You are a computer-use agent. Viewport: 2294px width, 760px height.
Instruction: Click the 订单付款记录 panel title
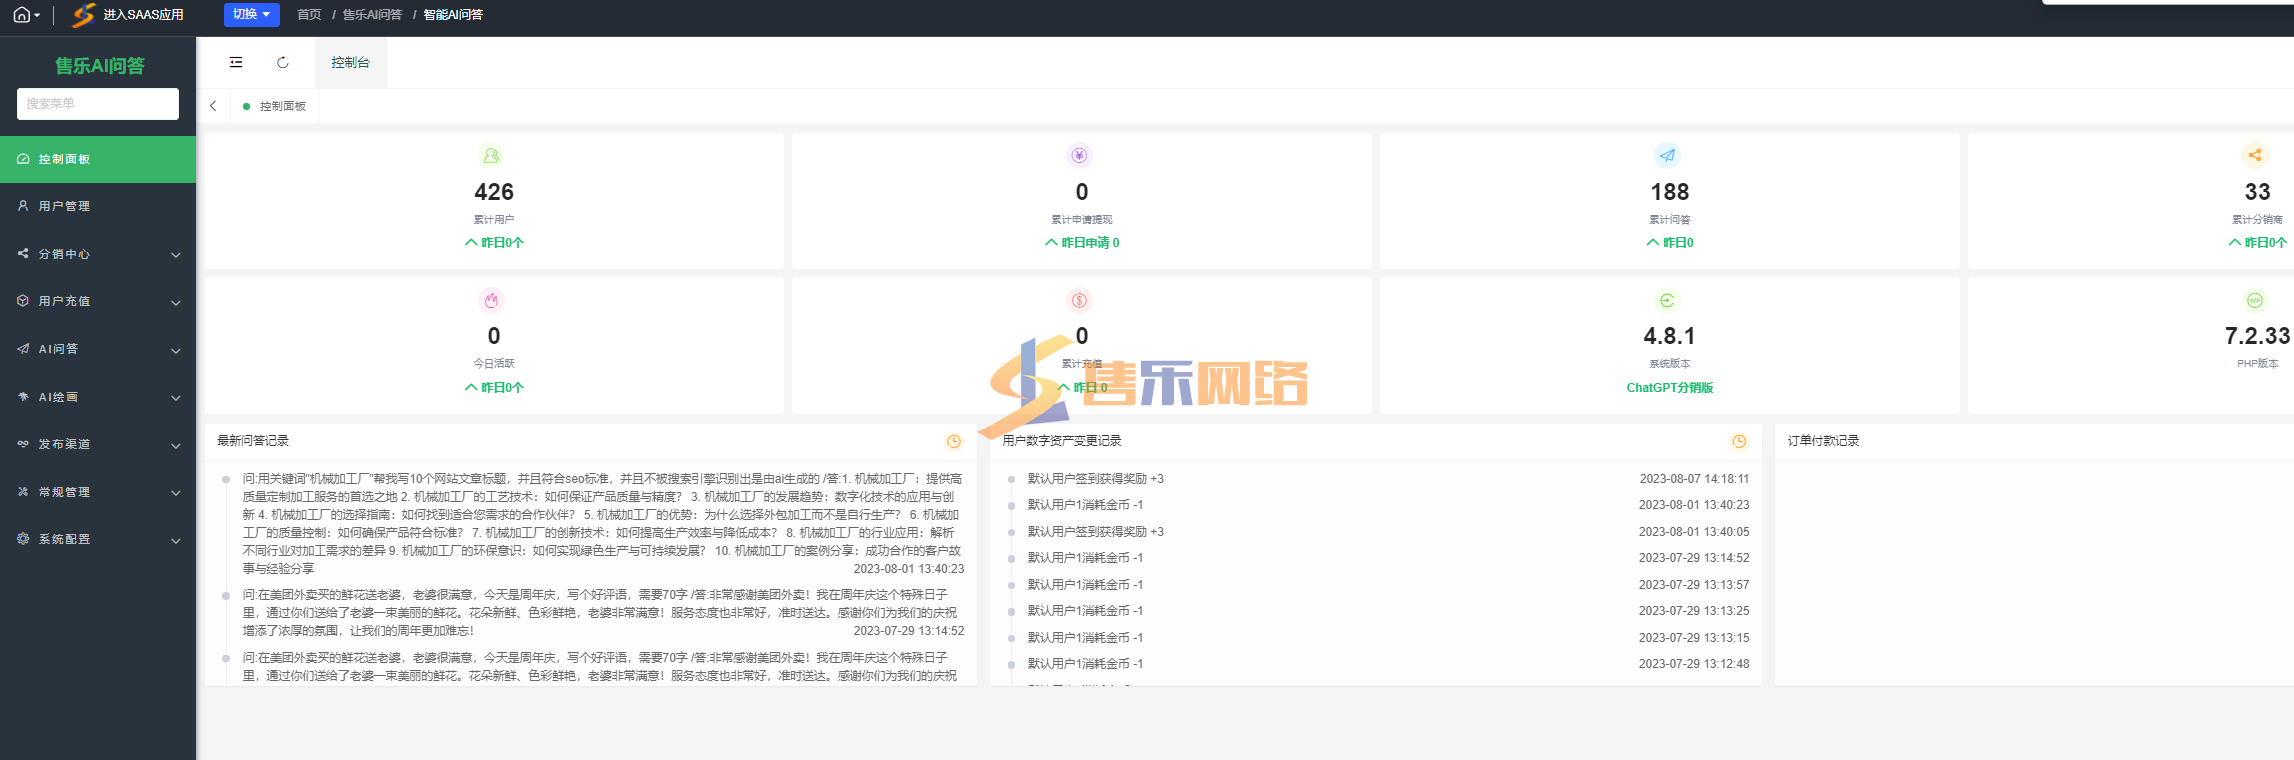click(x=1824, y=441)
